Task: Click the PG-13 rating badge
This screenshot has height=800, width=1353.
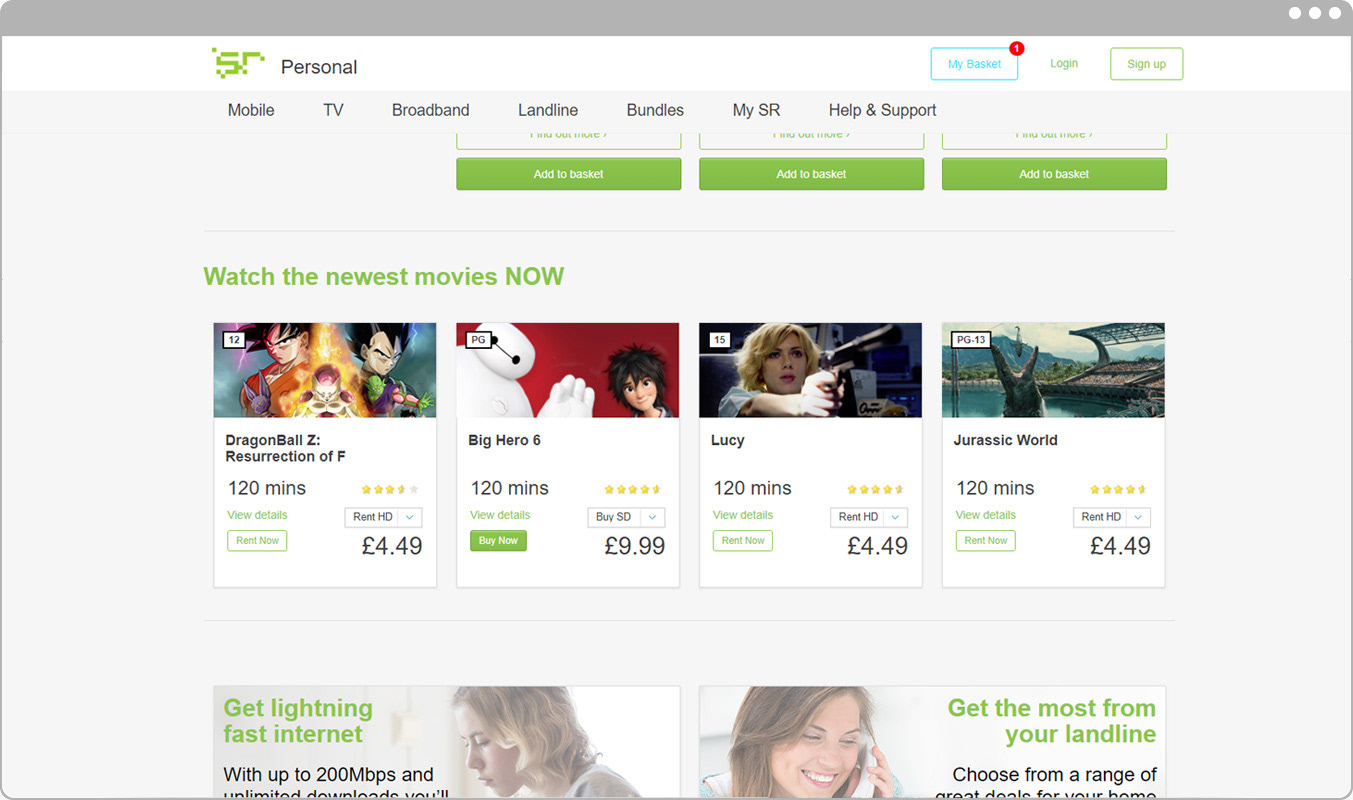Action: coord(971,340)
